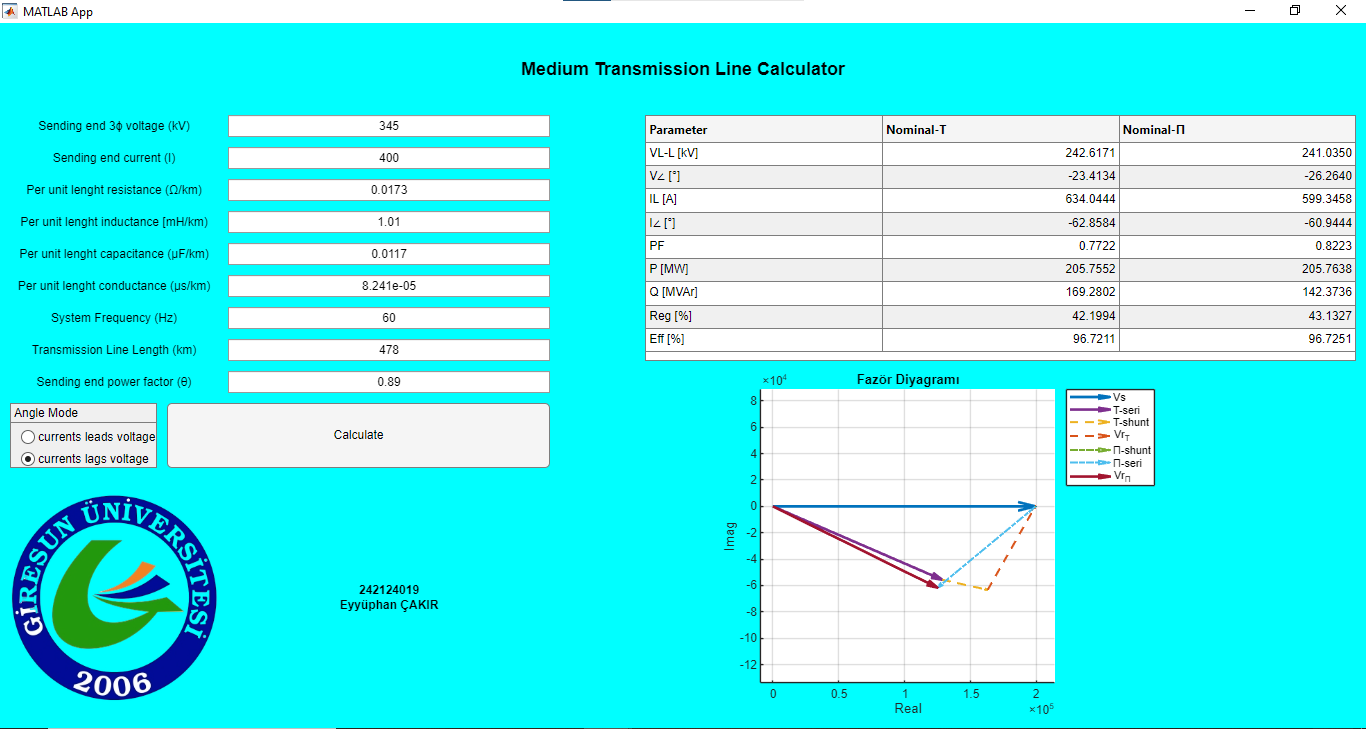
Task: Select the Eff [%] cell 96.7251
Action: [x=1237, y=340]
